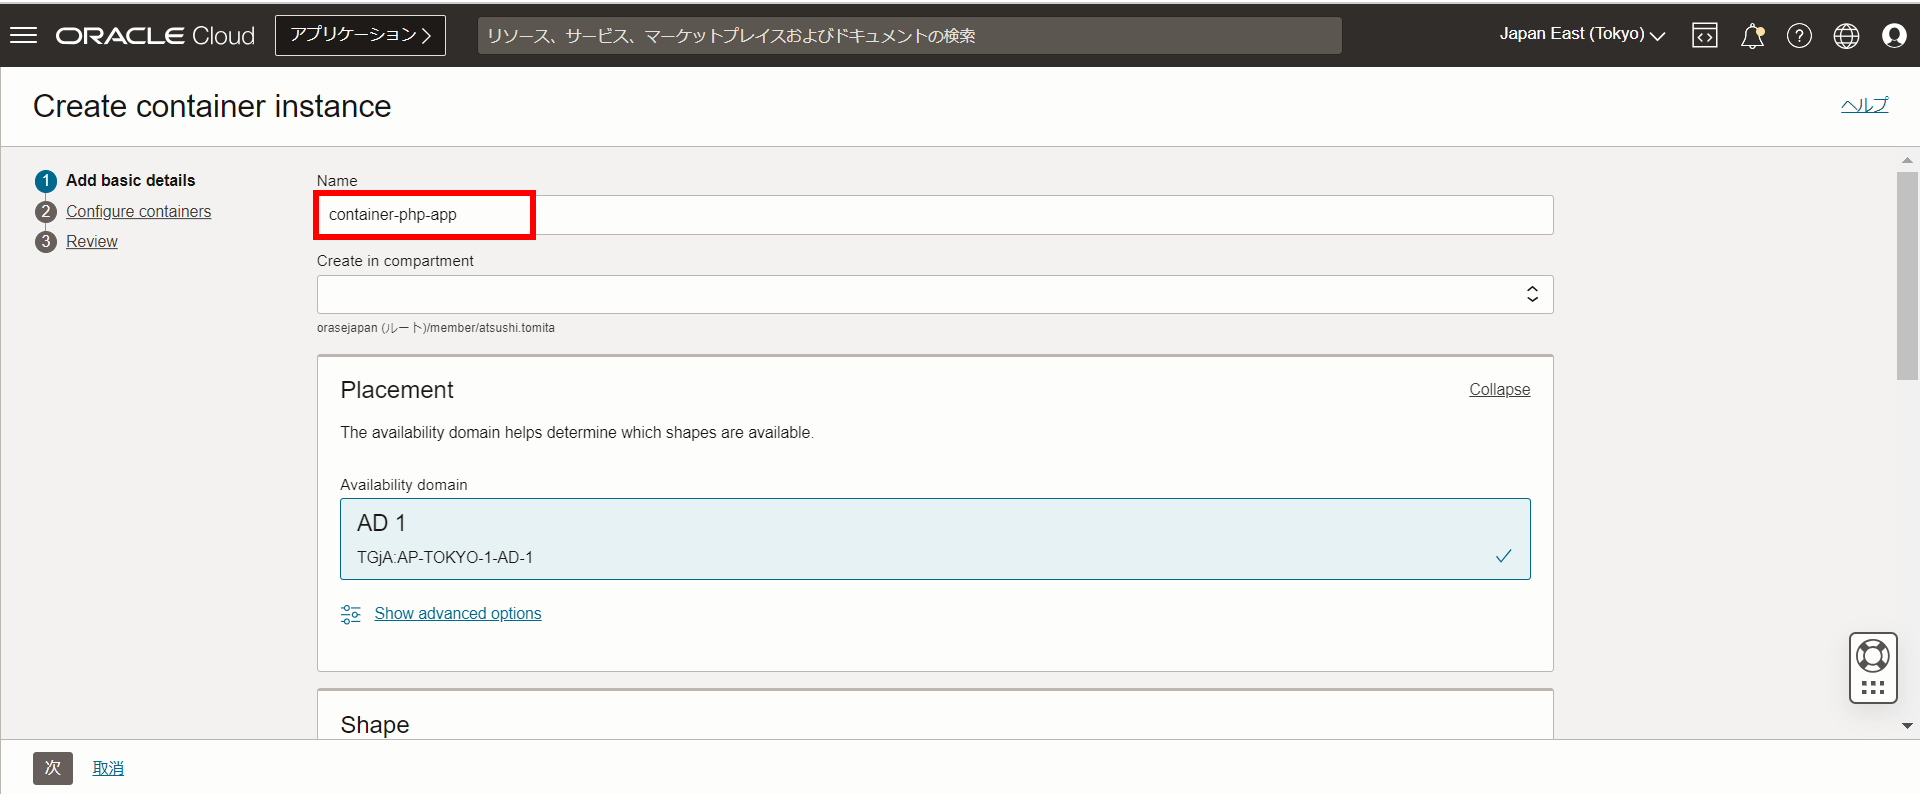This screenshot has height=795, width=1920.
Task: Click the 次 (Next) button
Action: click(x=53, y=768)
